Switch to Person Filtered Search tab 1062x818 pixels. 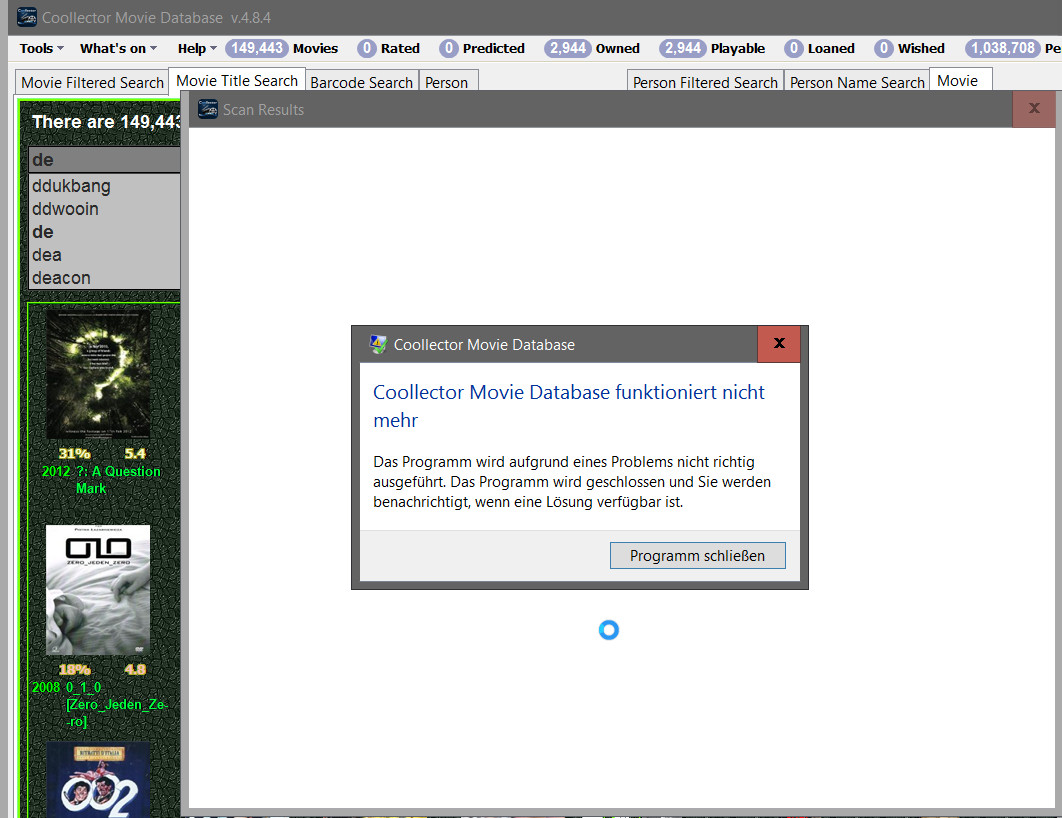point(705,83)
